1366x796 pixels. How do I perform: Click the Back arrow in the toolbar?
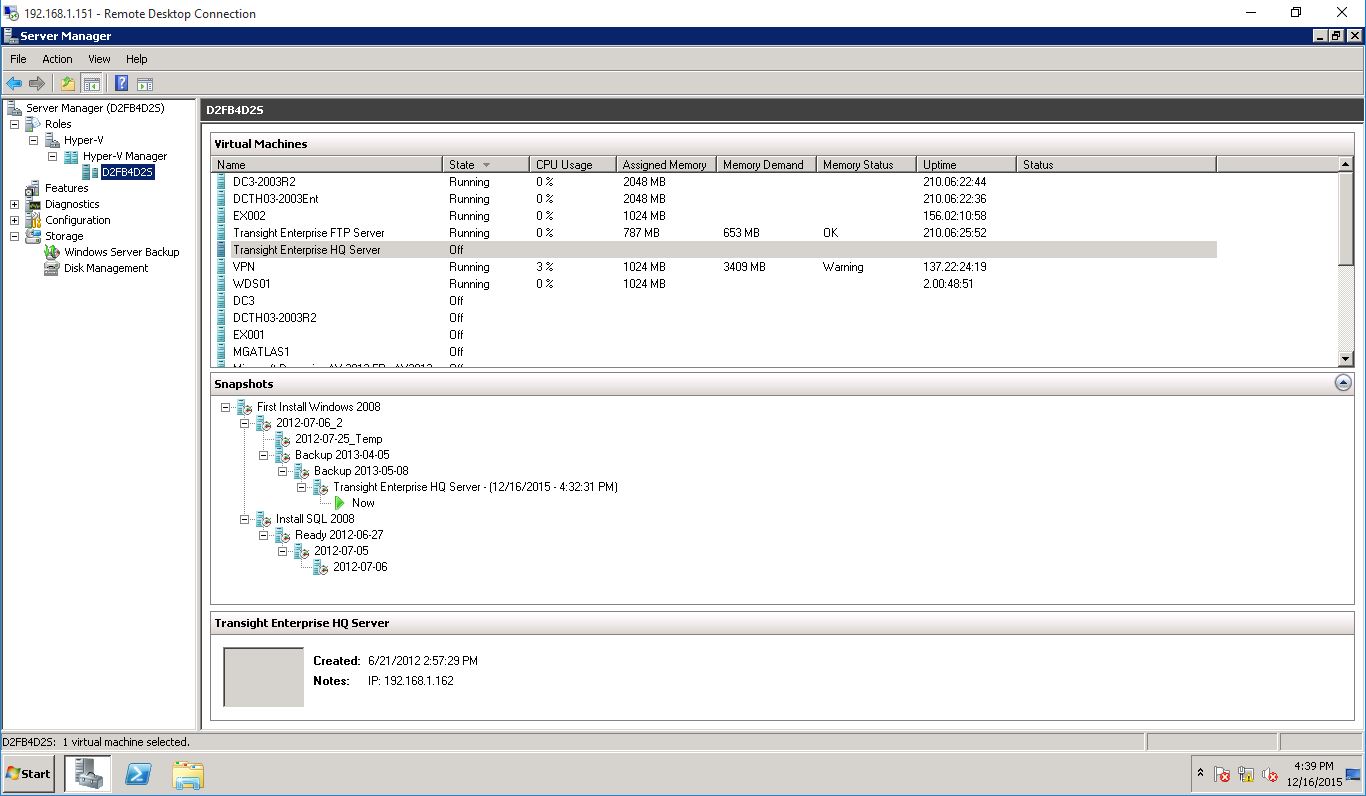pyautogui.click(x=14, y=84)
